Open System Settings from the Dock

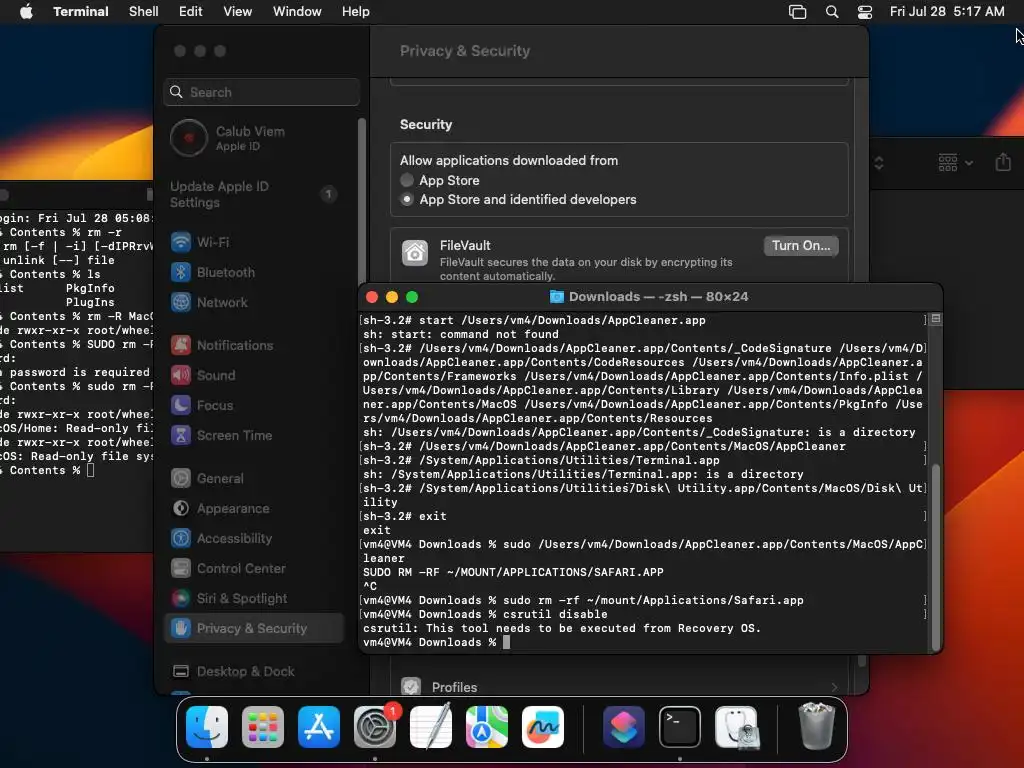point(375,727)
